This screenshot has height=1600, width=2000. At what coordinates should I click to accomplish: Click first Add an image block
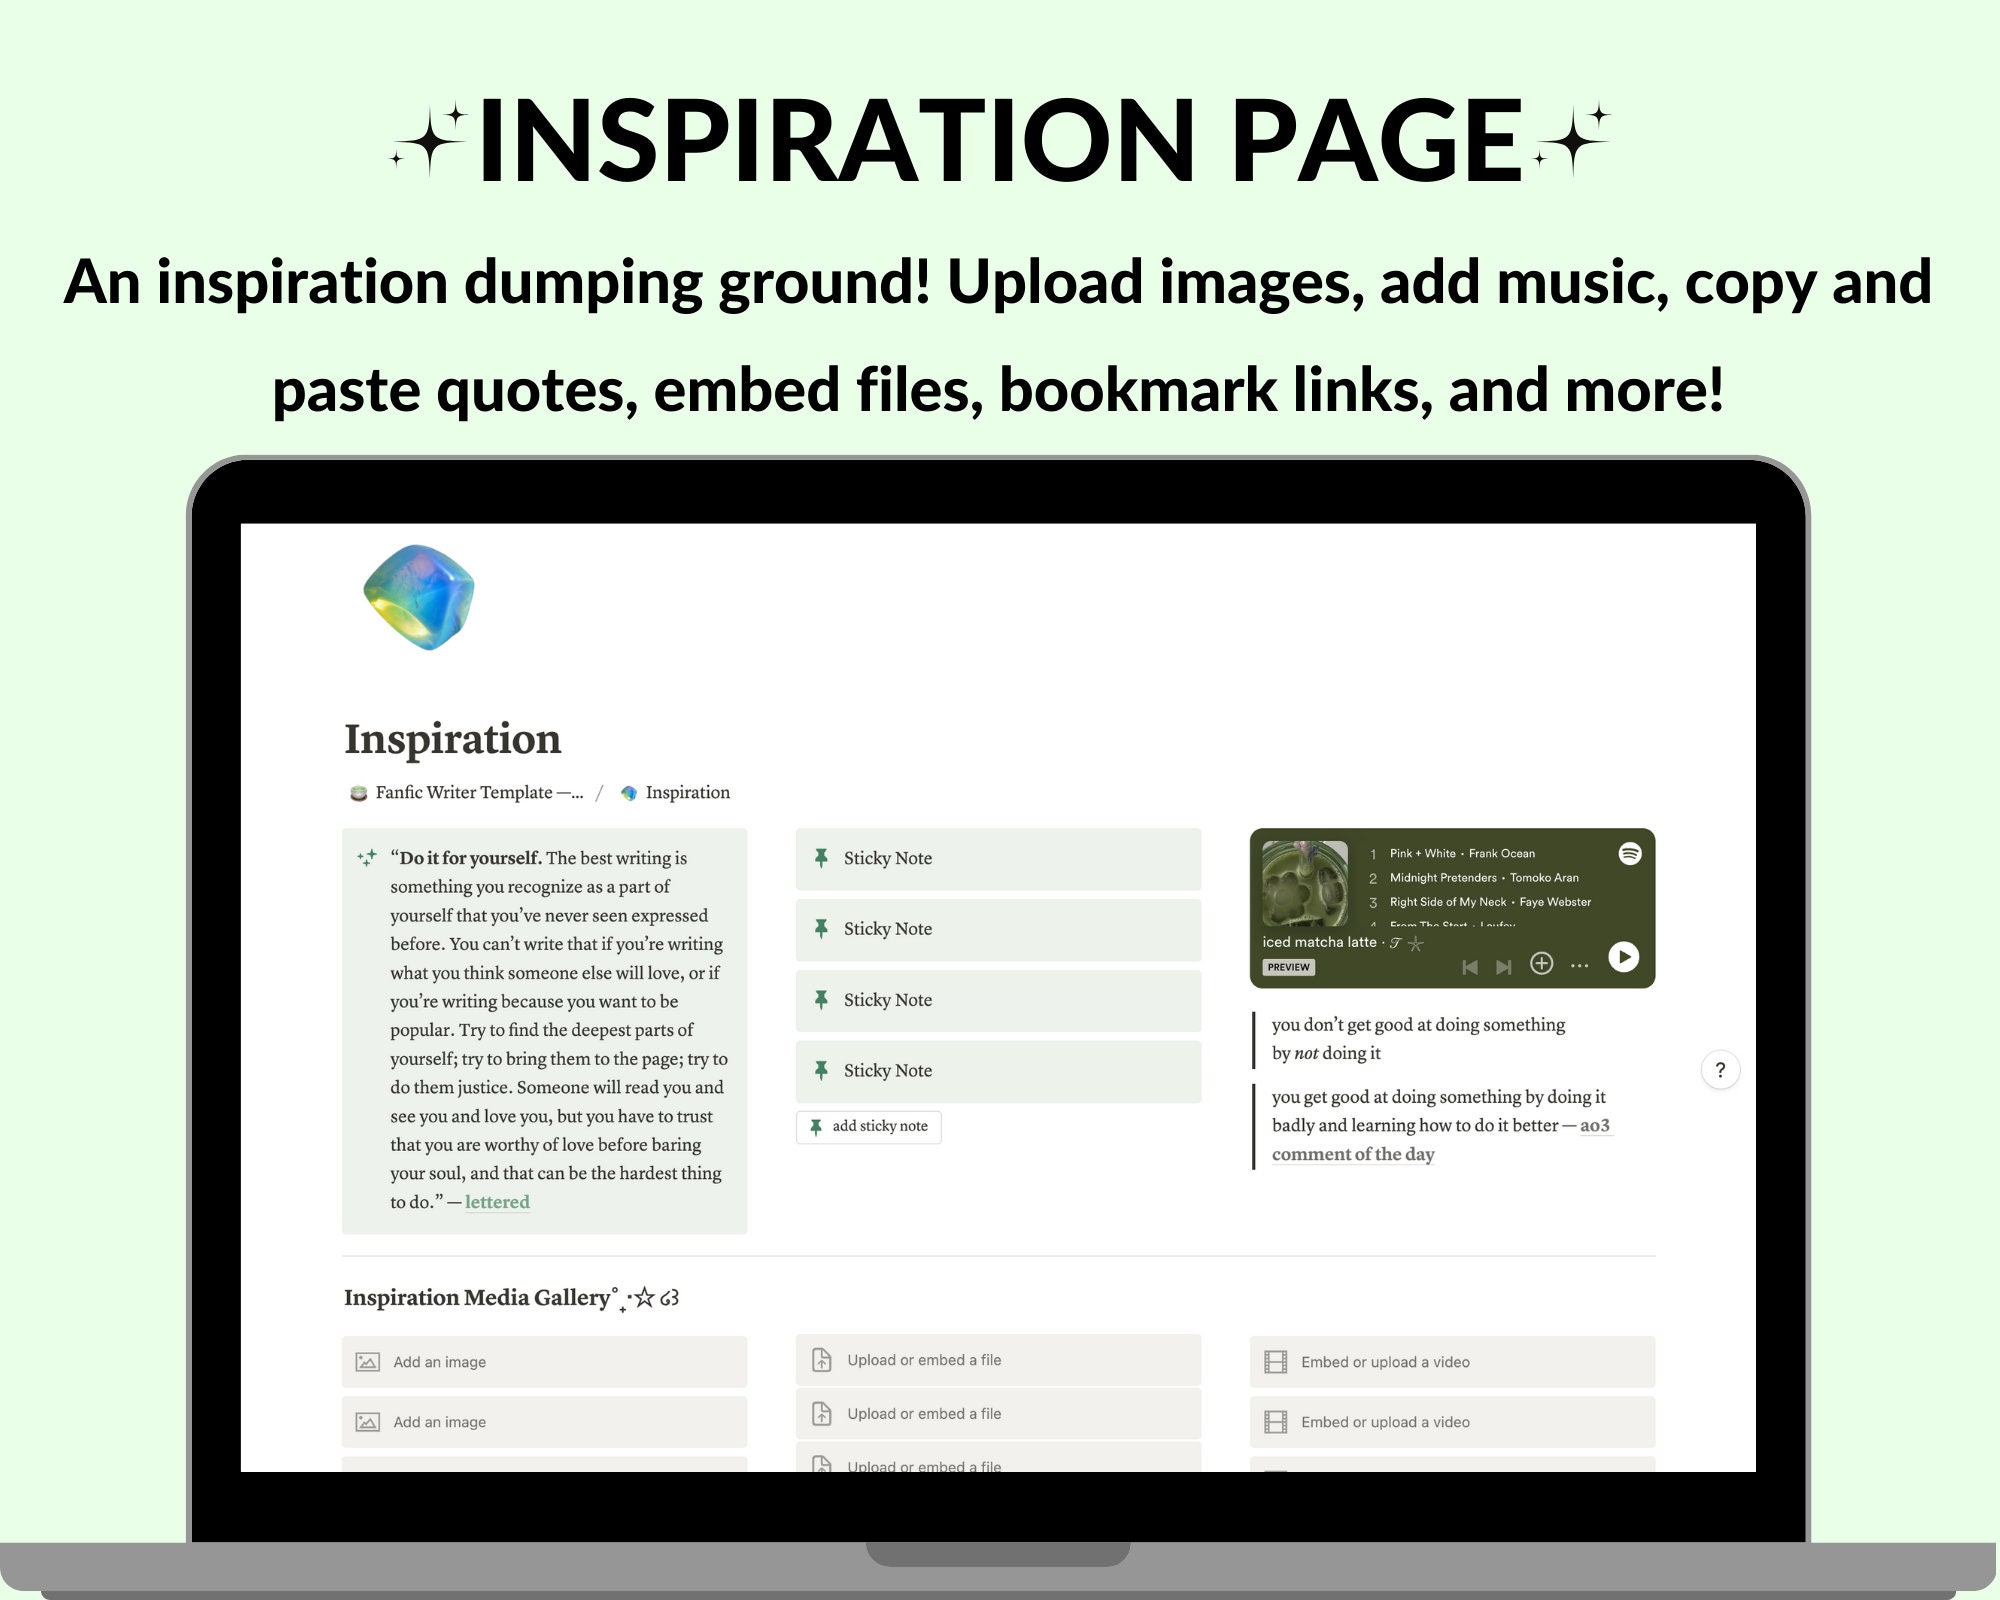point(544,1362)
